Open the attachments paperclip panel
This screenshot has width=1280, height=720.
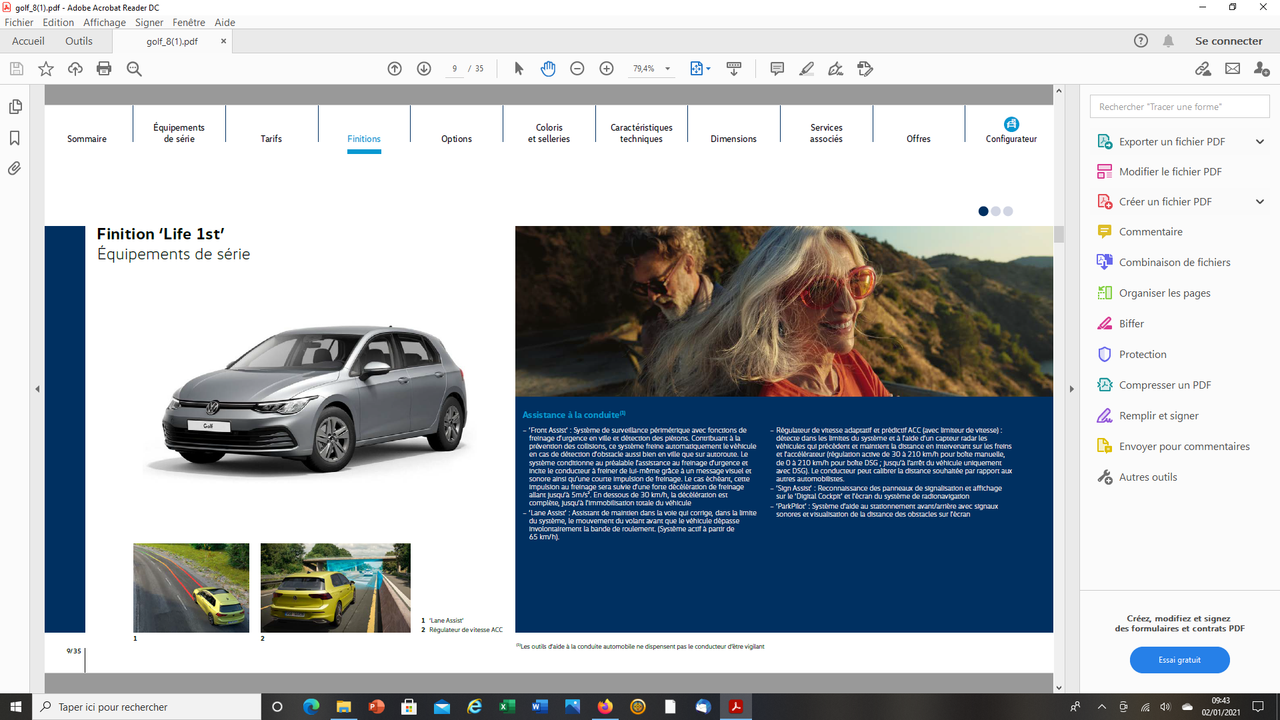(15, 169)
